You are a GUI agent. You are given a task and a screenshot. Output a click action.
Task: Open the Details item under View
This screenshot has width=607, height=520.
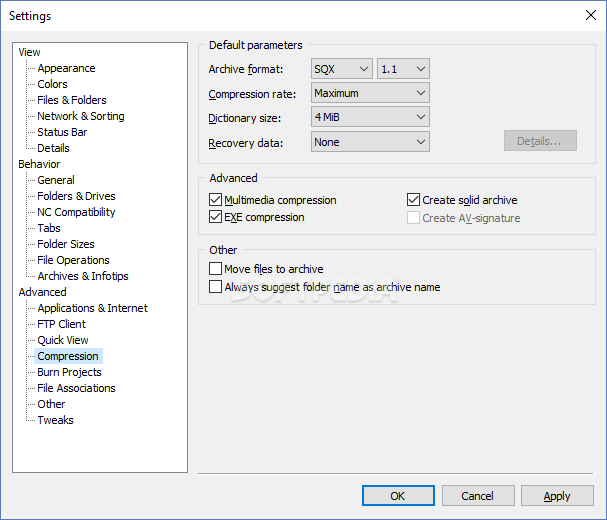53,148
